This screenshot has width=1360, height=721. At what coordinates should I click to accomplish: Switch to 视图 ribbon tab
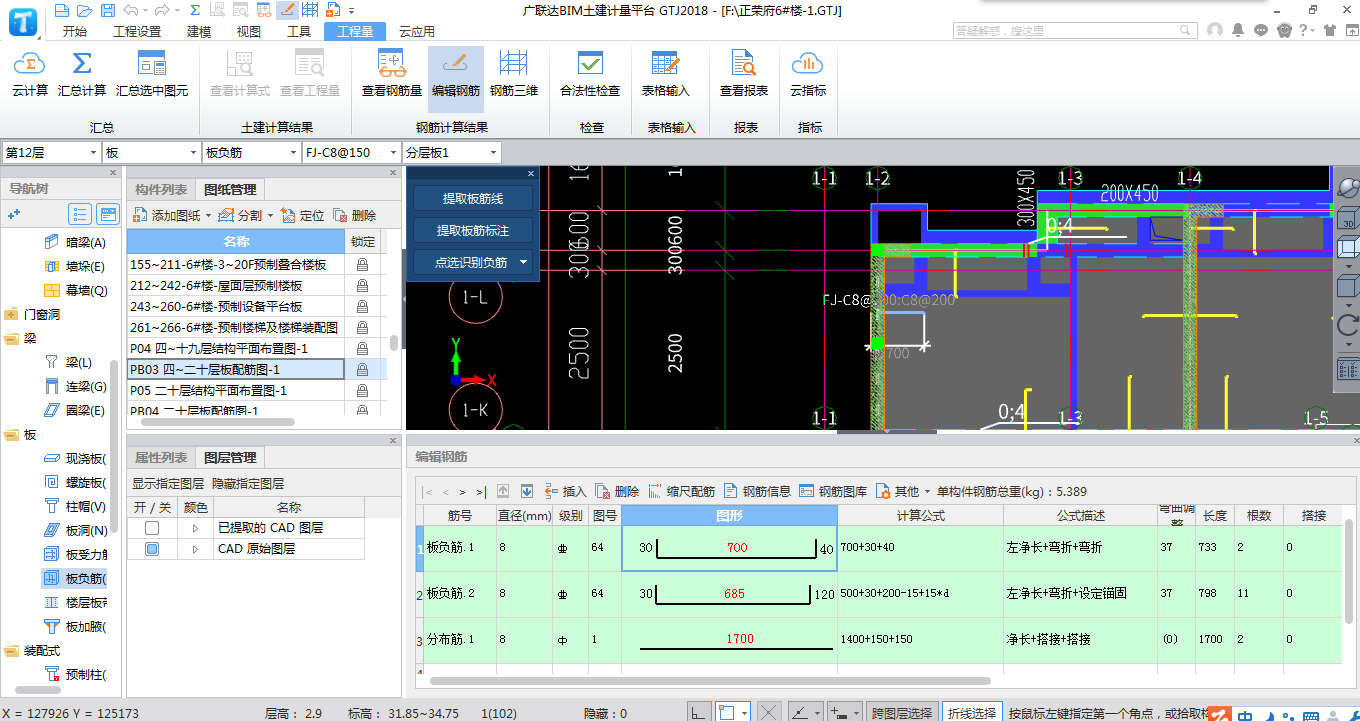coord(249,31)
